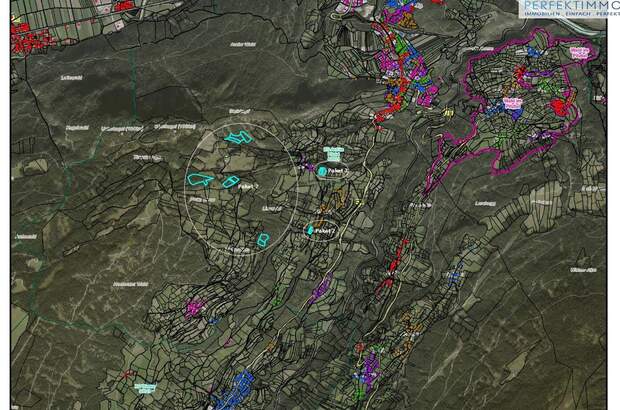Select the cyan Paket 3 marker
The width and height of the screenshot is (620, 410).
click(x=322, y=172)
